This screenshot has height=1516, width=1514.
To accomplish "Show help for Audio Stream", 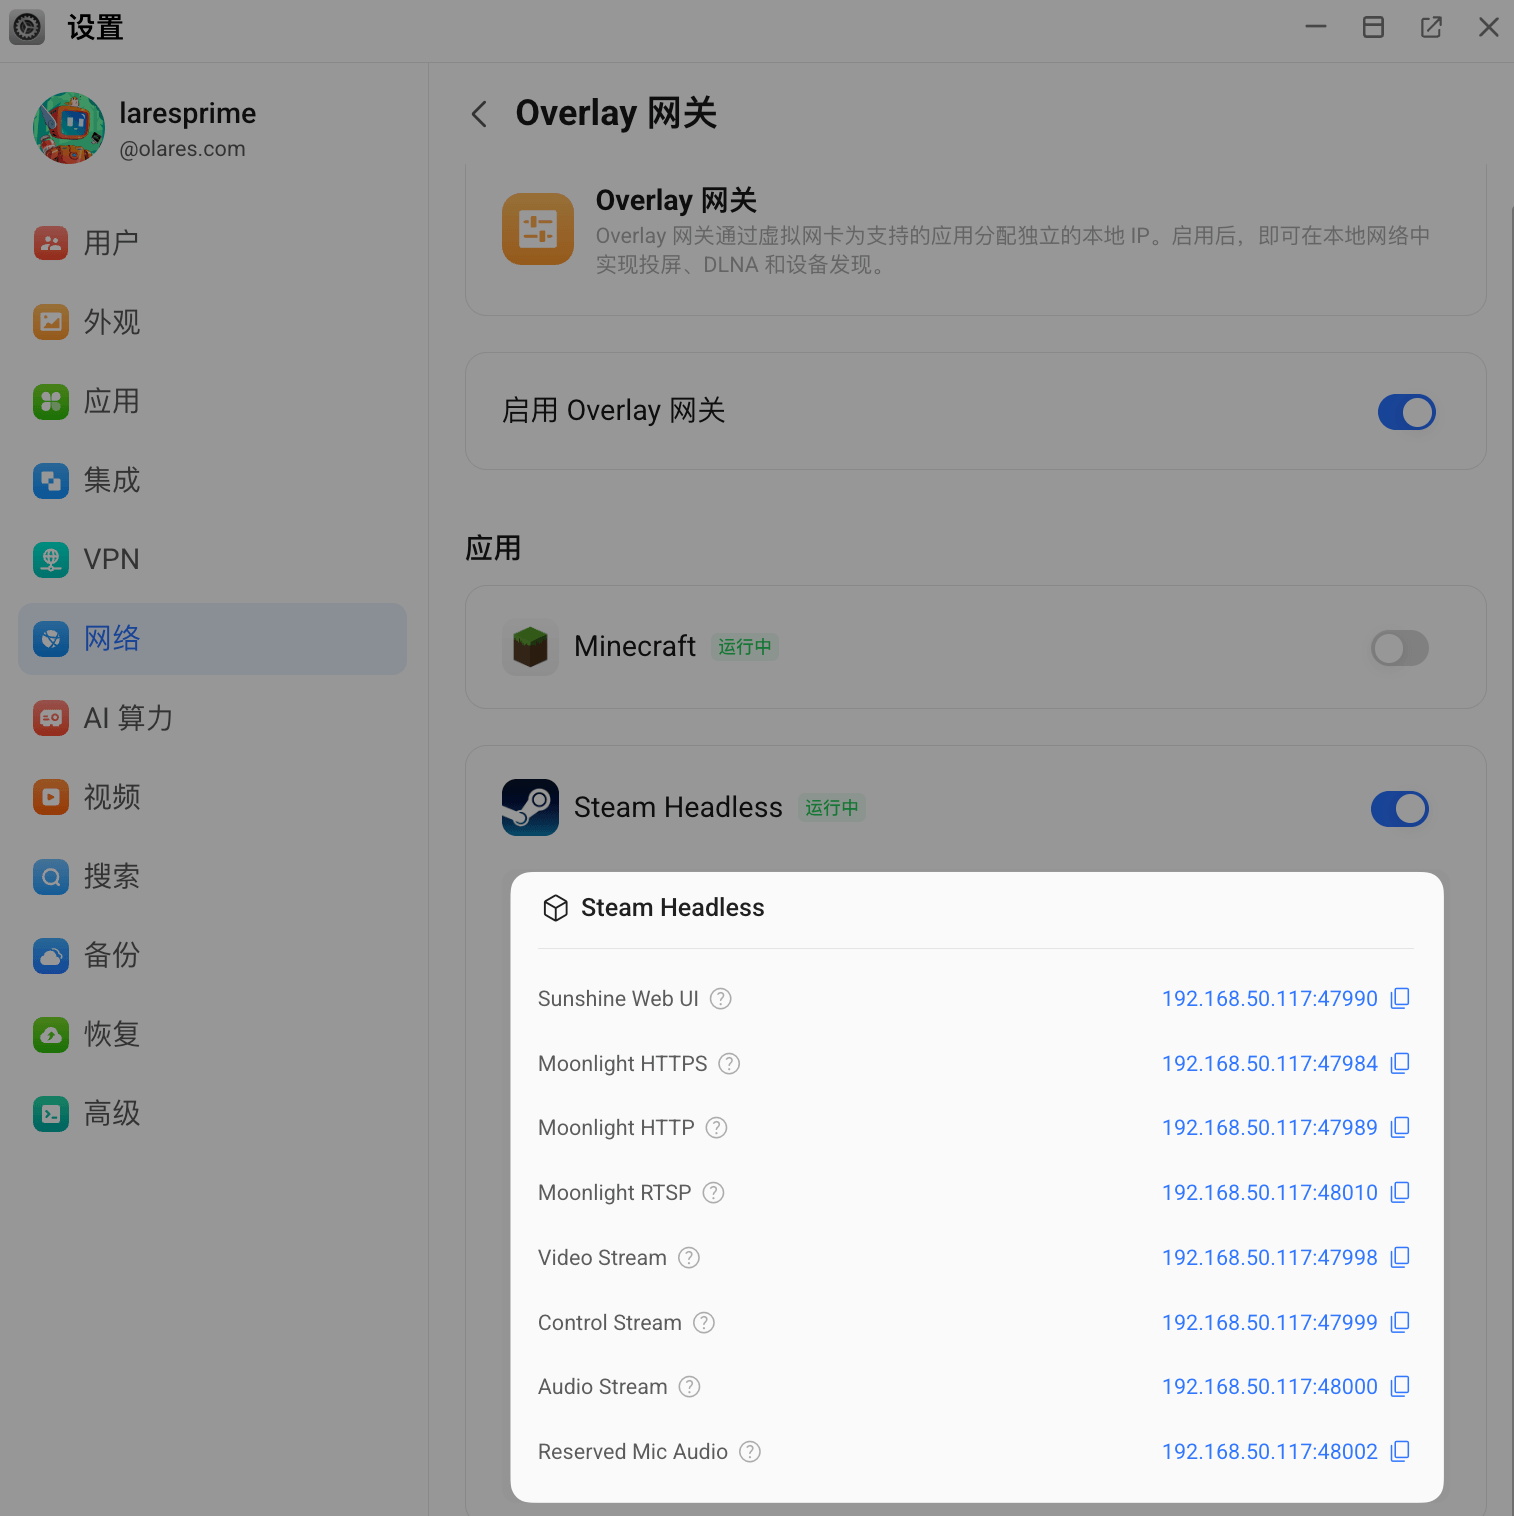I will (x=690, y=1387).
